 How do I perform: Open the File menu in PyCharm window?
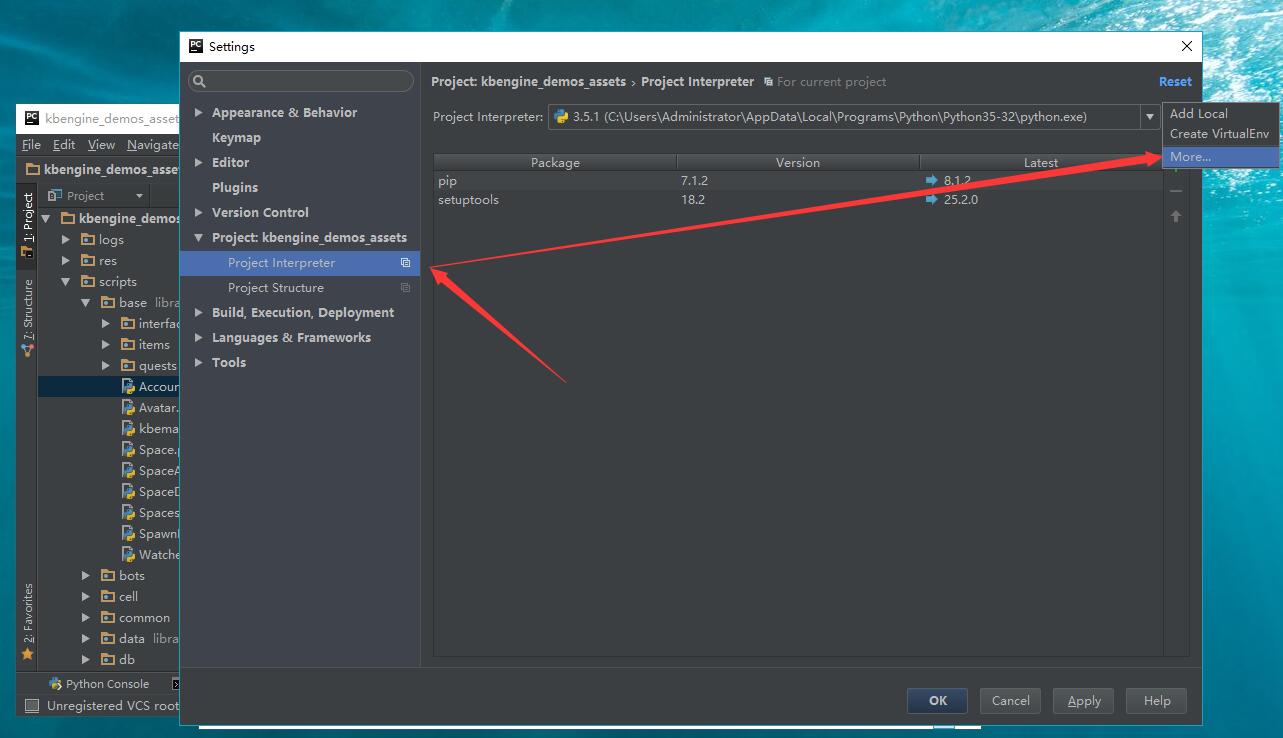pos(31,145)
